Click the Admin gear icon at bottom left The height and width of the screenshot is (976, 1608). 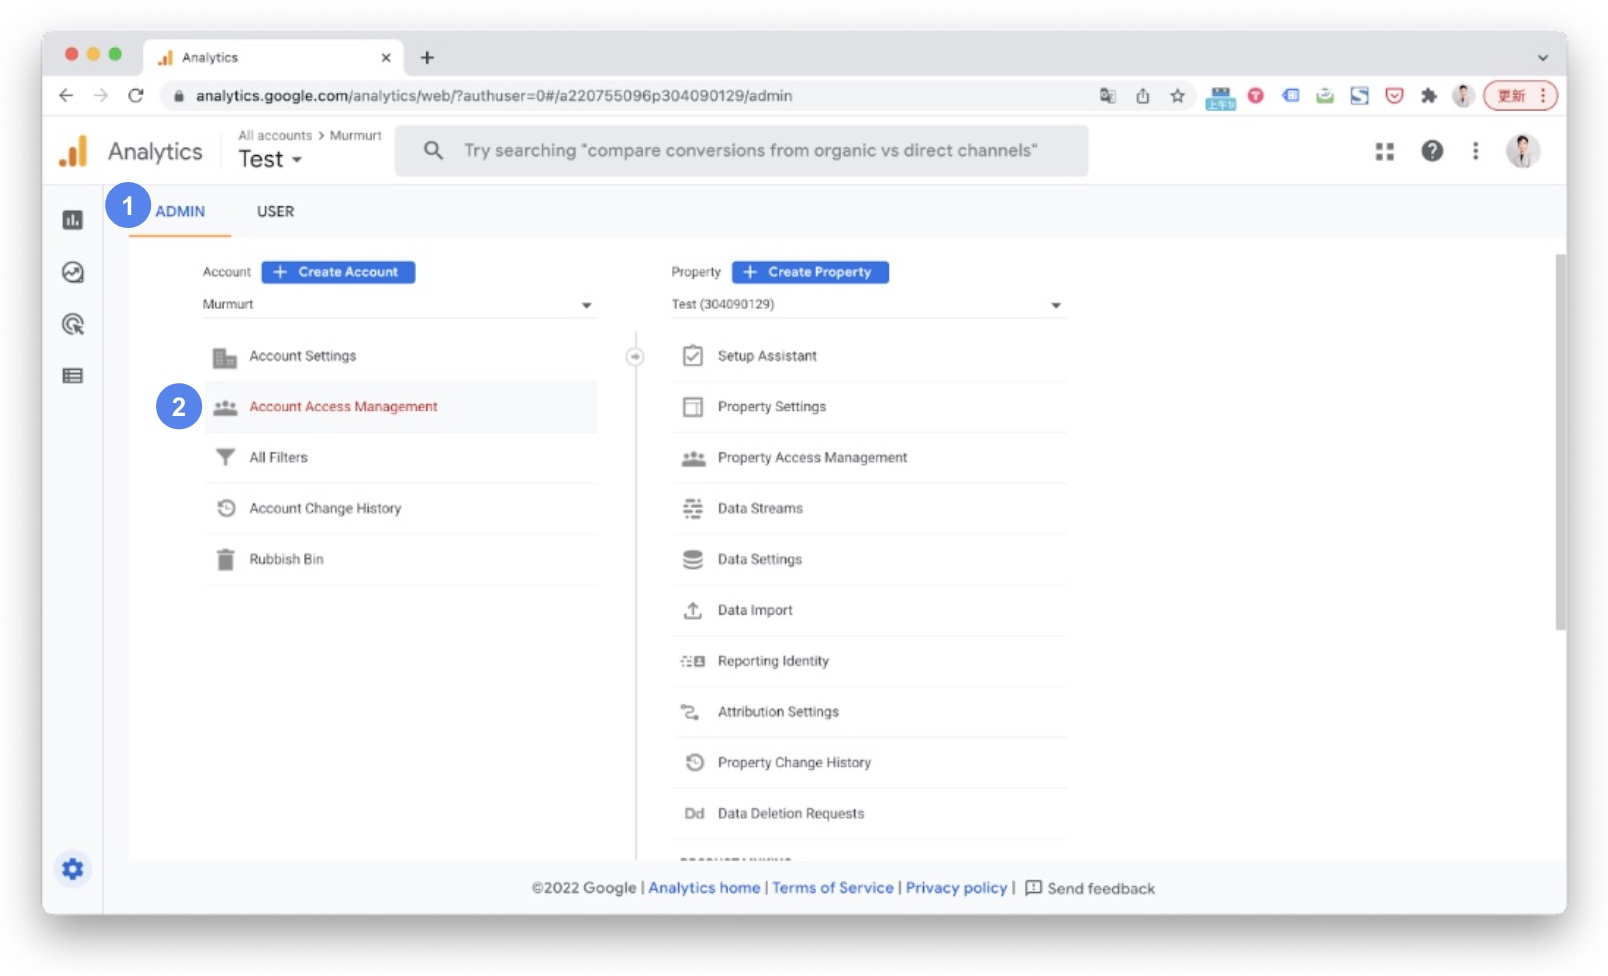72,869
